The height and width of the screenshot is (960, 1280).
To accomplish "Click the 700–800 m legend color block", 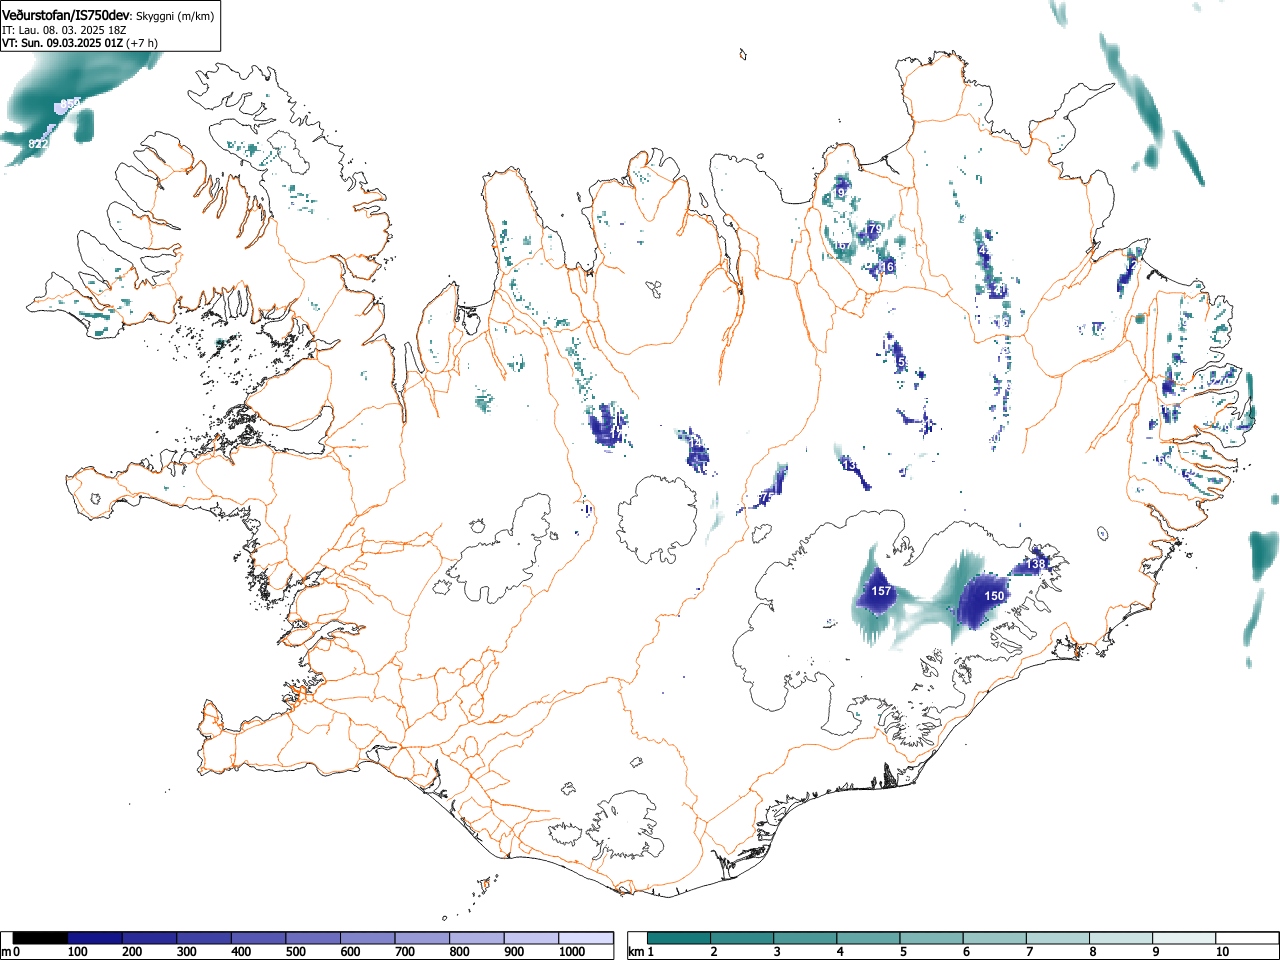I will pyautogui.click(x=423, y=938).
